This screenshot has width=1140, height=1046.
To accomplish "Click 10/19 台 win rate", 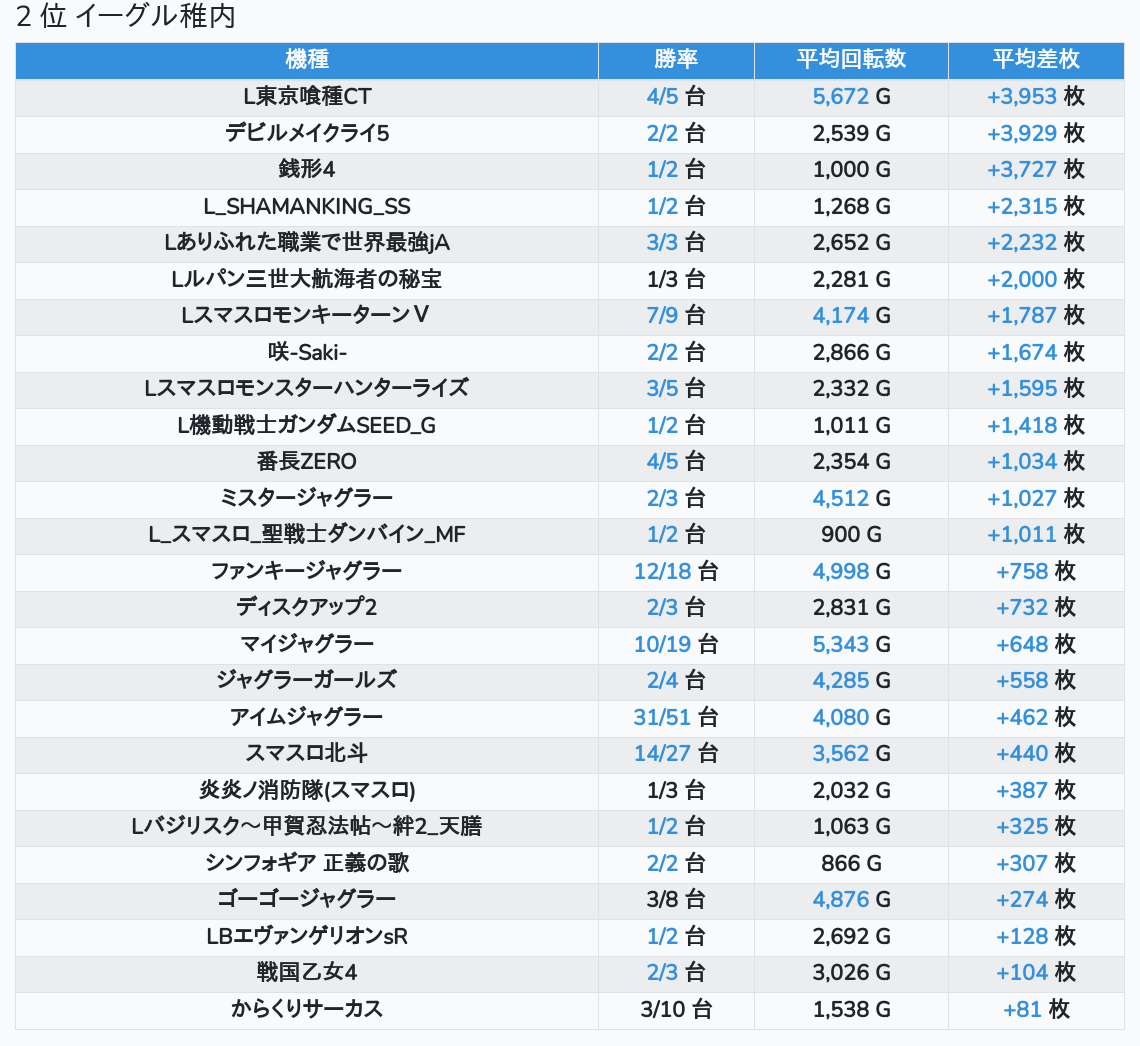I will (676, 645).
